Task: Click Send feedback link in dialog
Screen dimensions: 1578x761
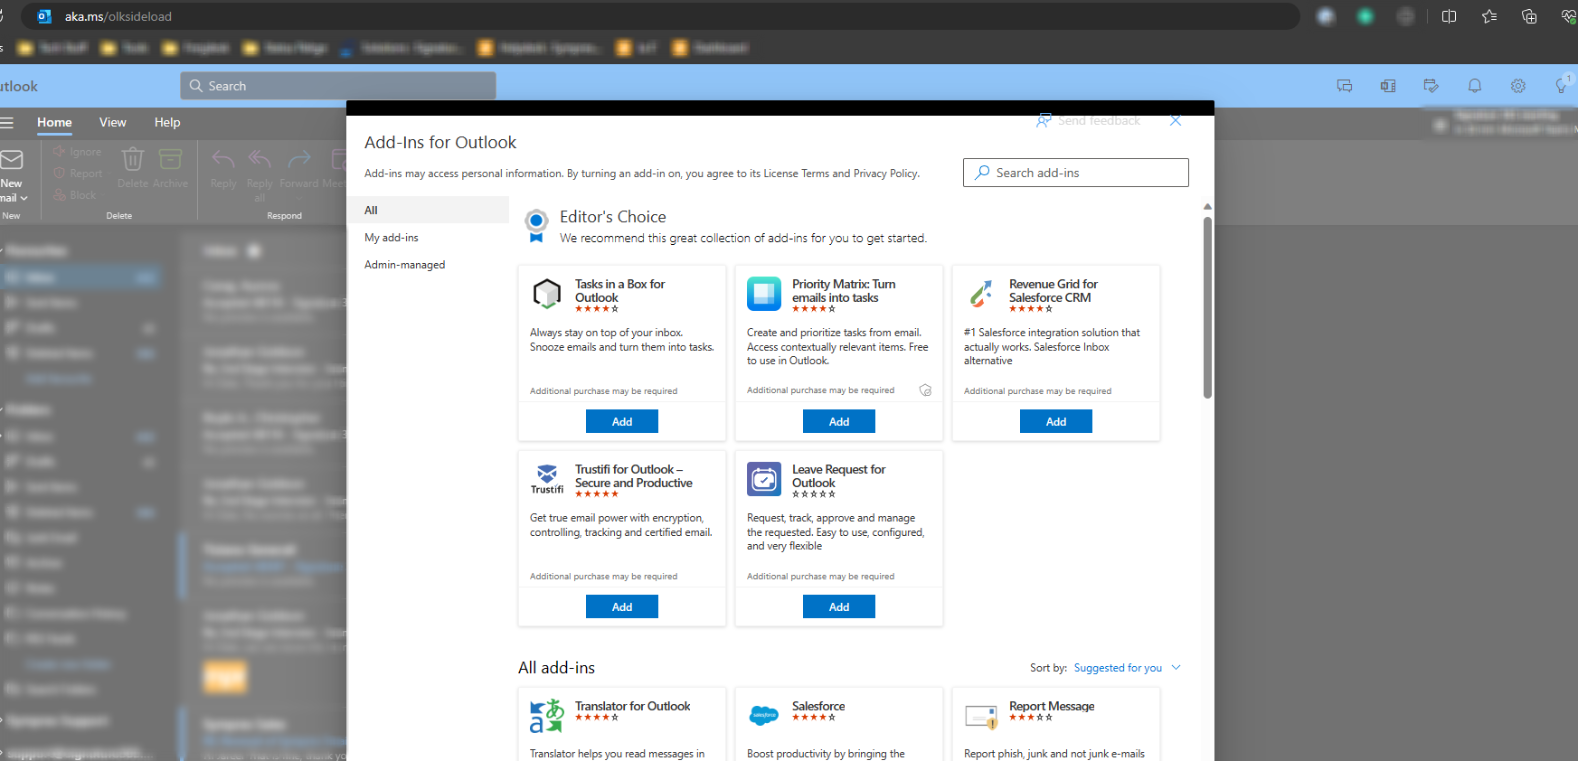Action: pos(1088,120)
